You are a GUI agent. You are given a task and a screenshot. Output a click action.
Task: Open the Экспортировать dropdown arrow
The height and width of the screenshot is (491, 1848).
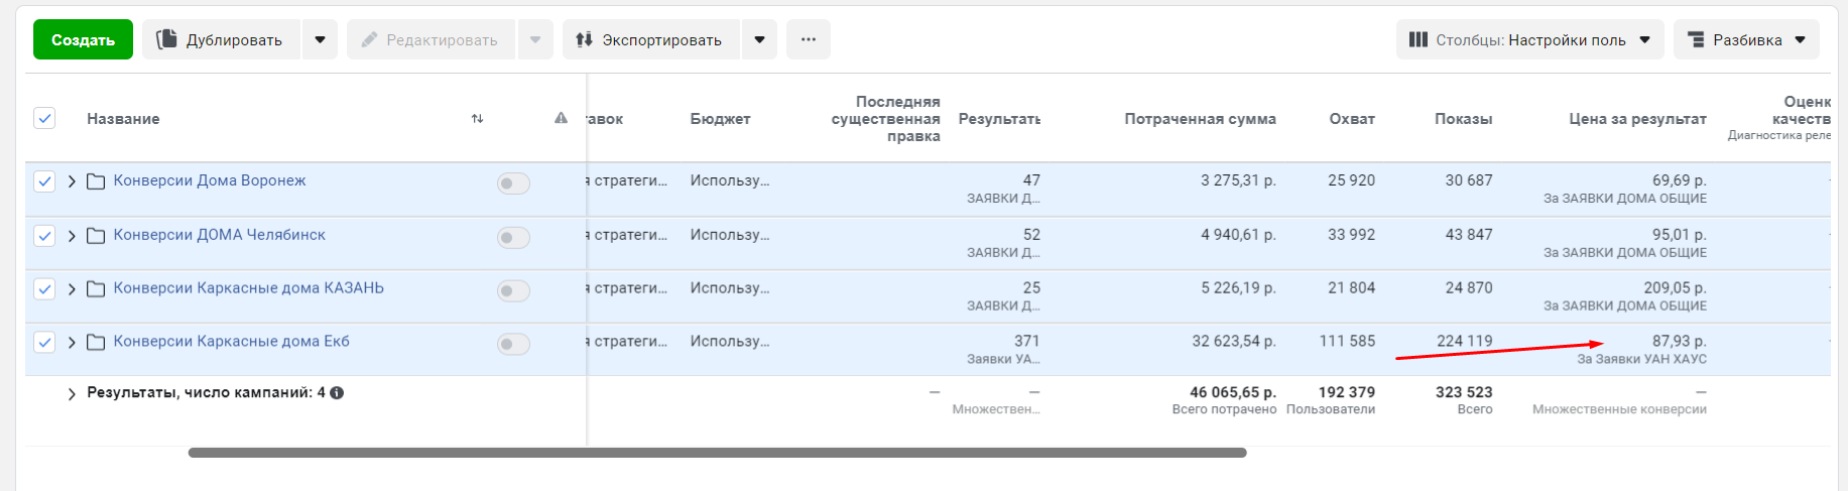[759, 40]
